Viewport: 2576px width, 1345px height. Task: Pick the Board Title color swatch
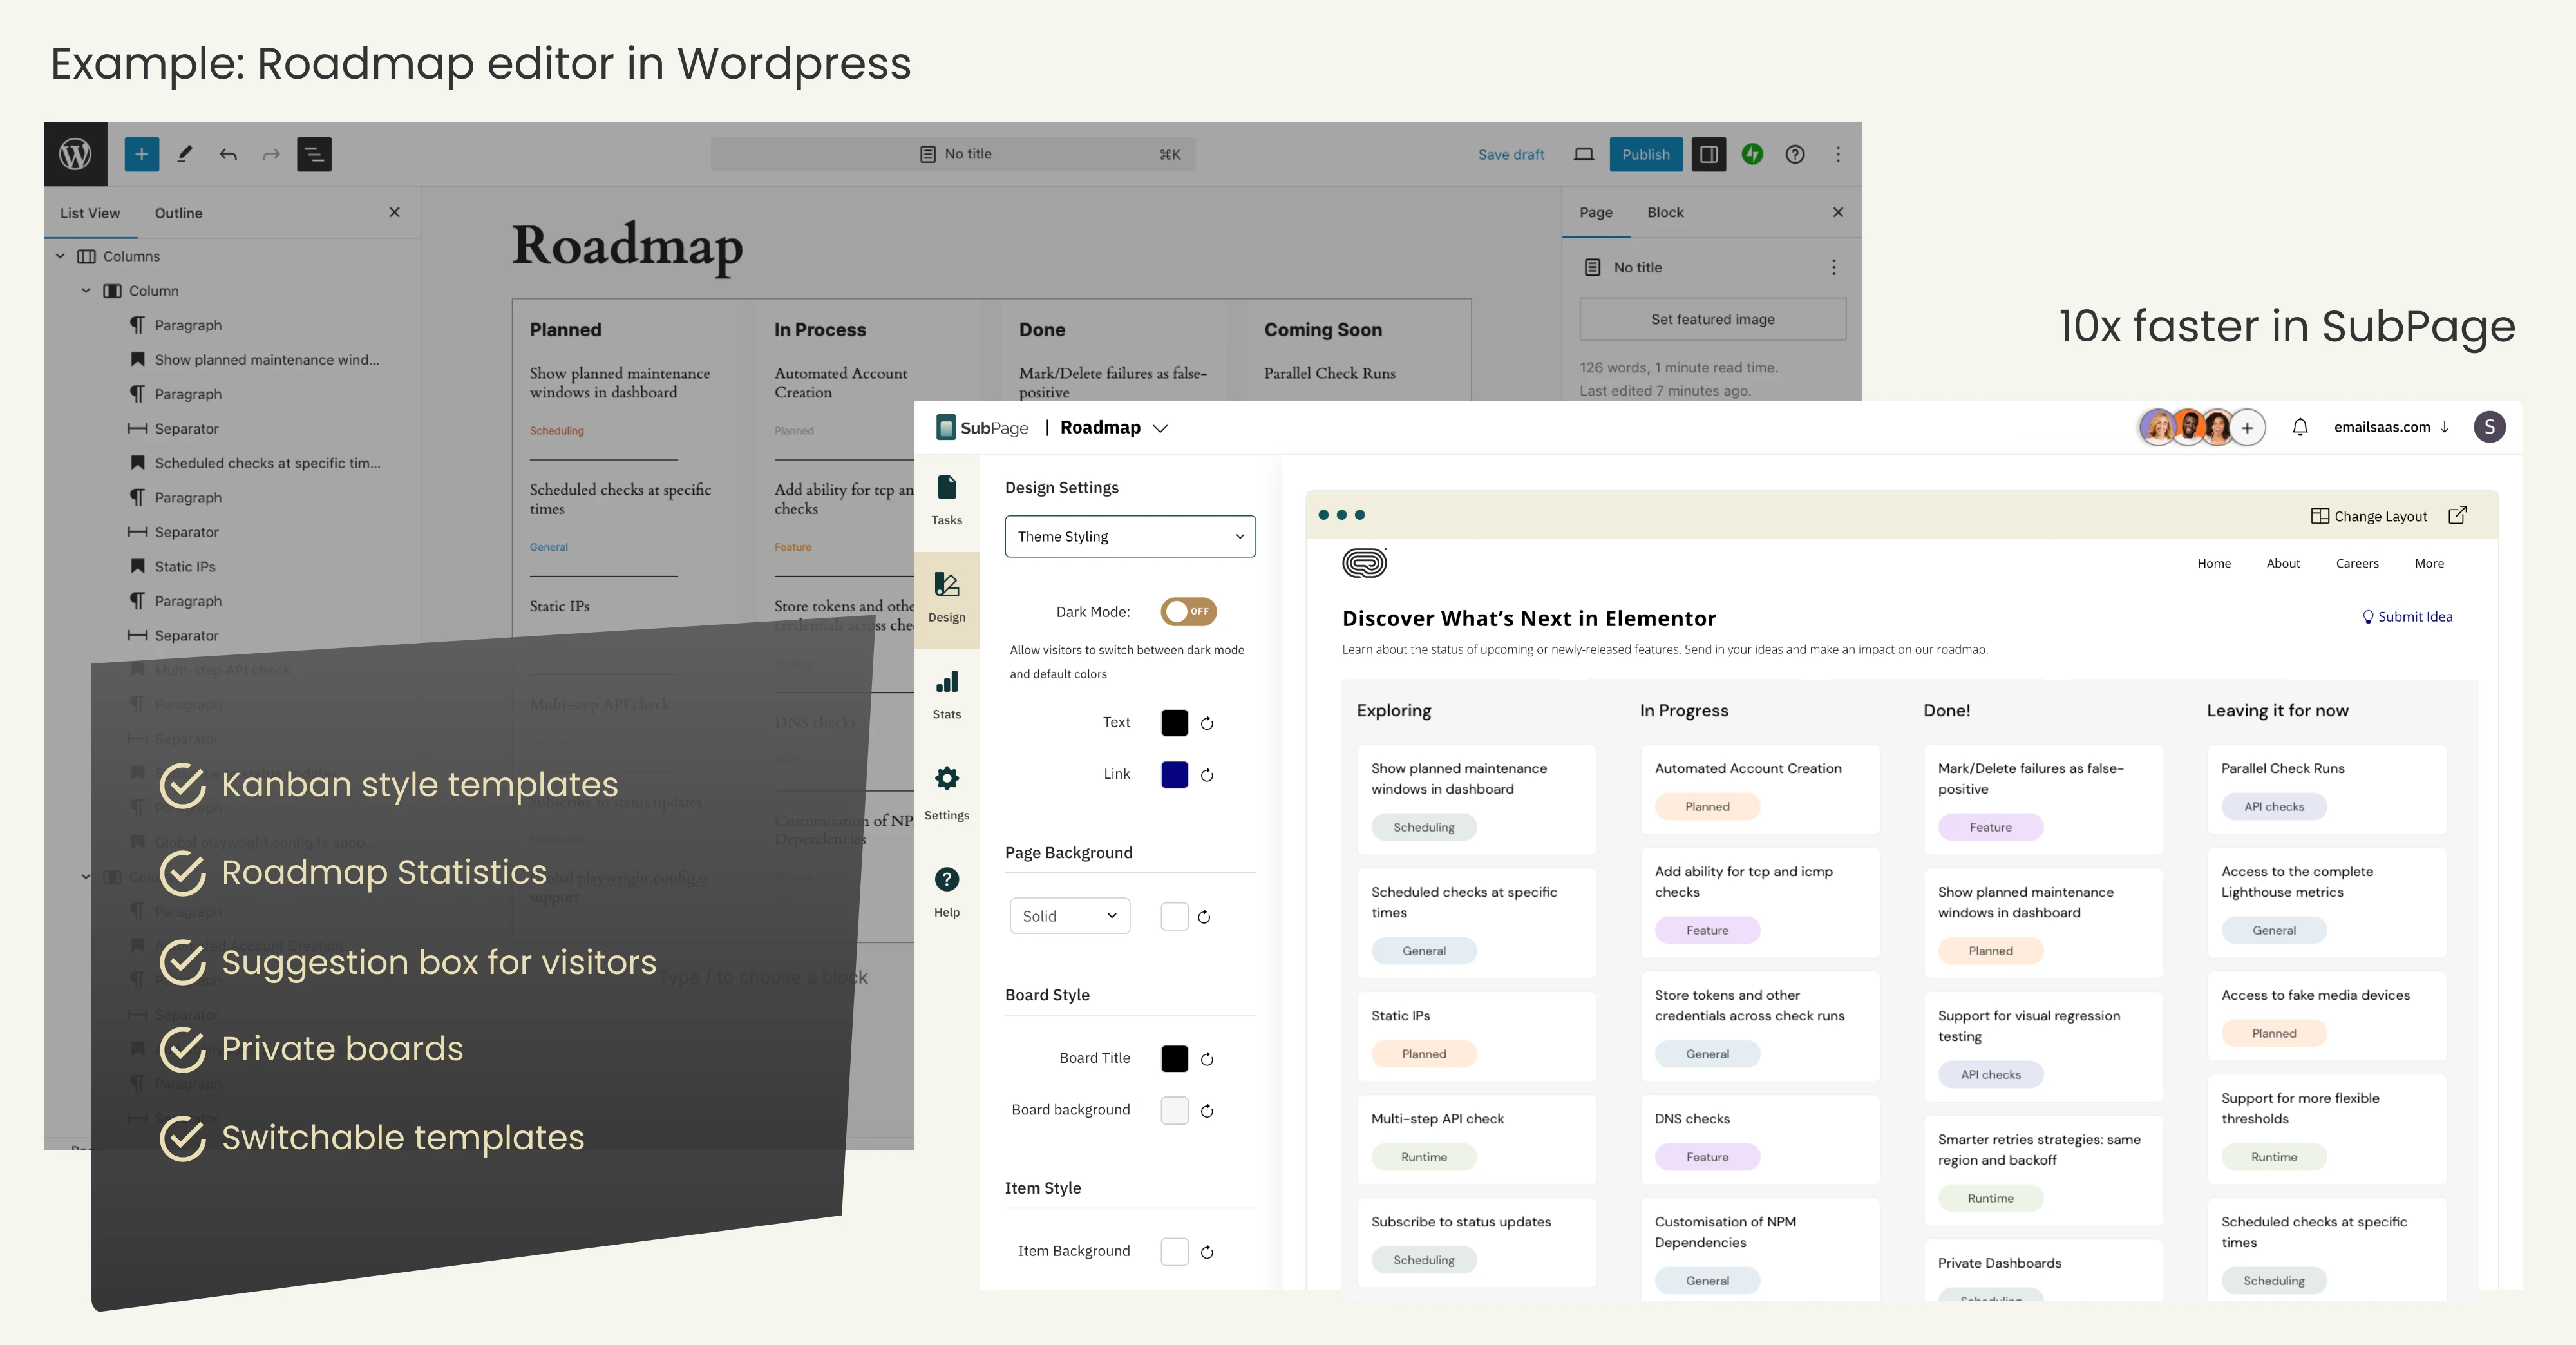[x=1175, y=1059]
